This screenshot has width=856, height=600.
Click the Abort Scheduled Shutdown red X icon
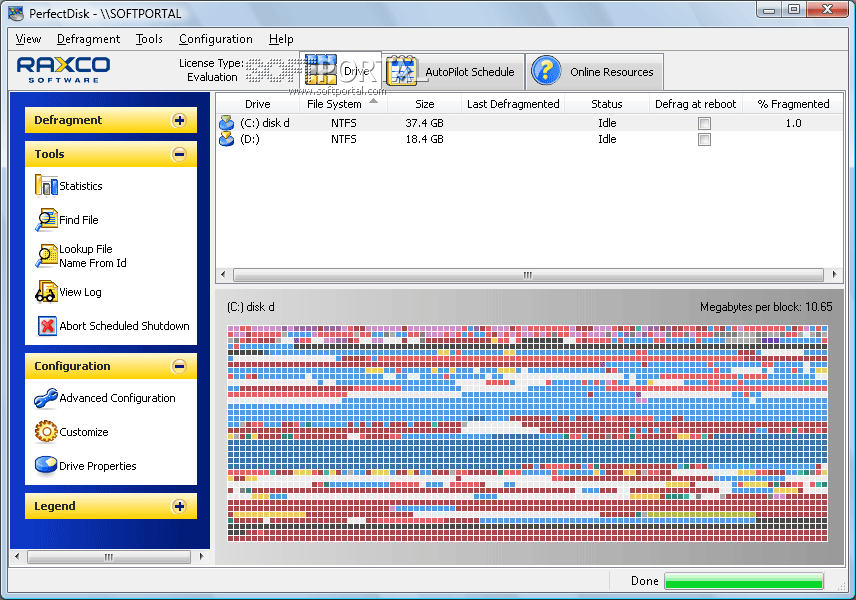[x=47, y=326]
